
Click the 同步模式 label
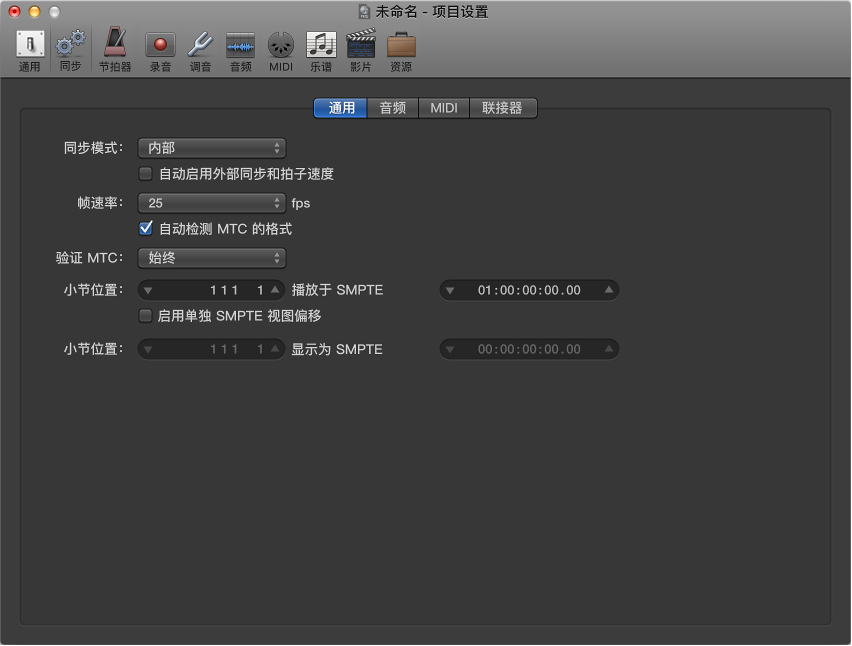pos(93,148)
